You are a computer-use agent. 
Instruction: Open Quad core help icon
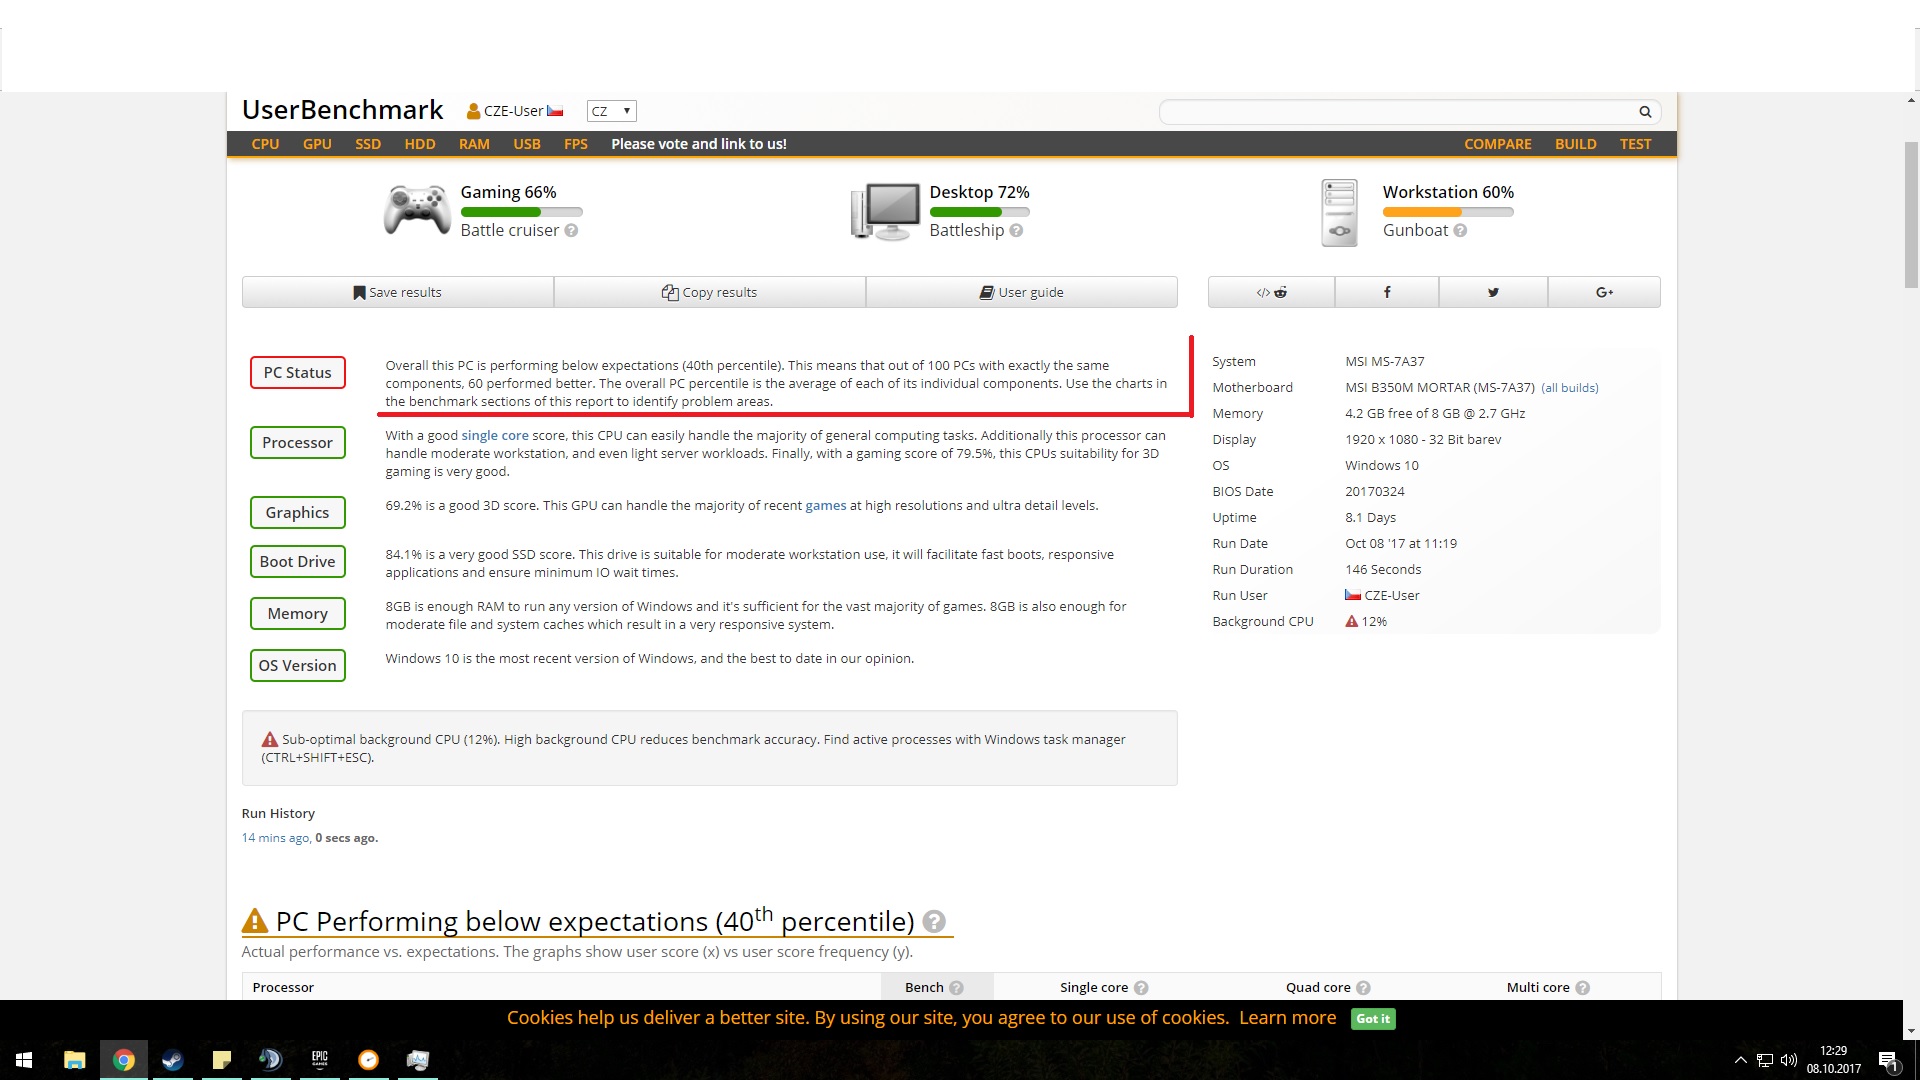tap(1363, 988)
